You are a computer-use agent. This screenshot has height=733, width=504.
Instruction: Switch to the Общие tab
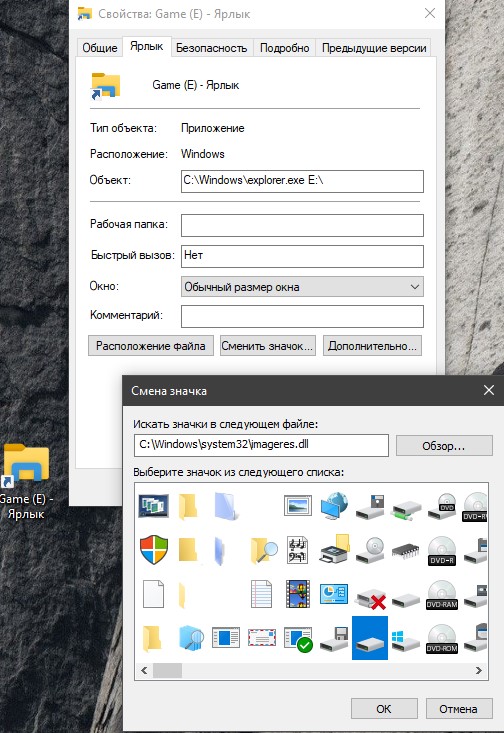[100, 48]
